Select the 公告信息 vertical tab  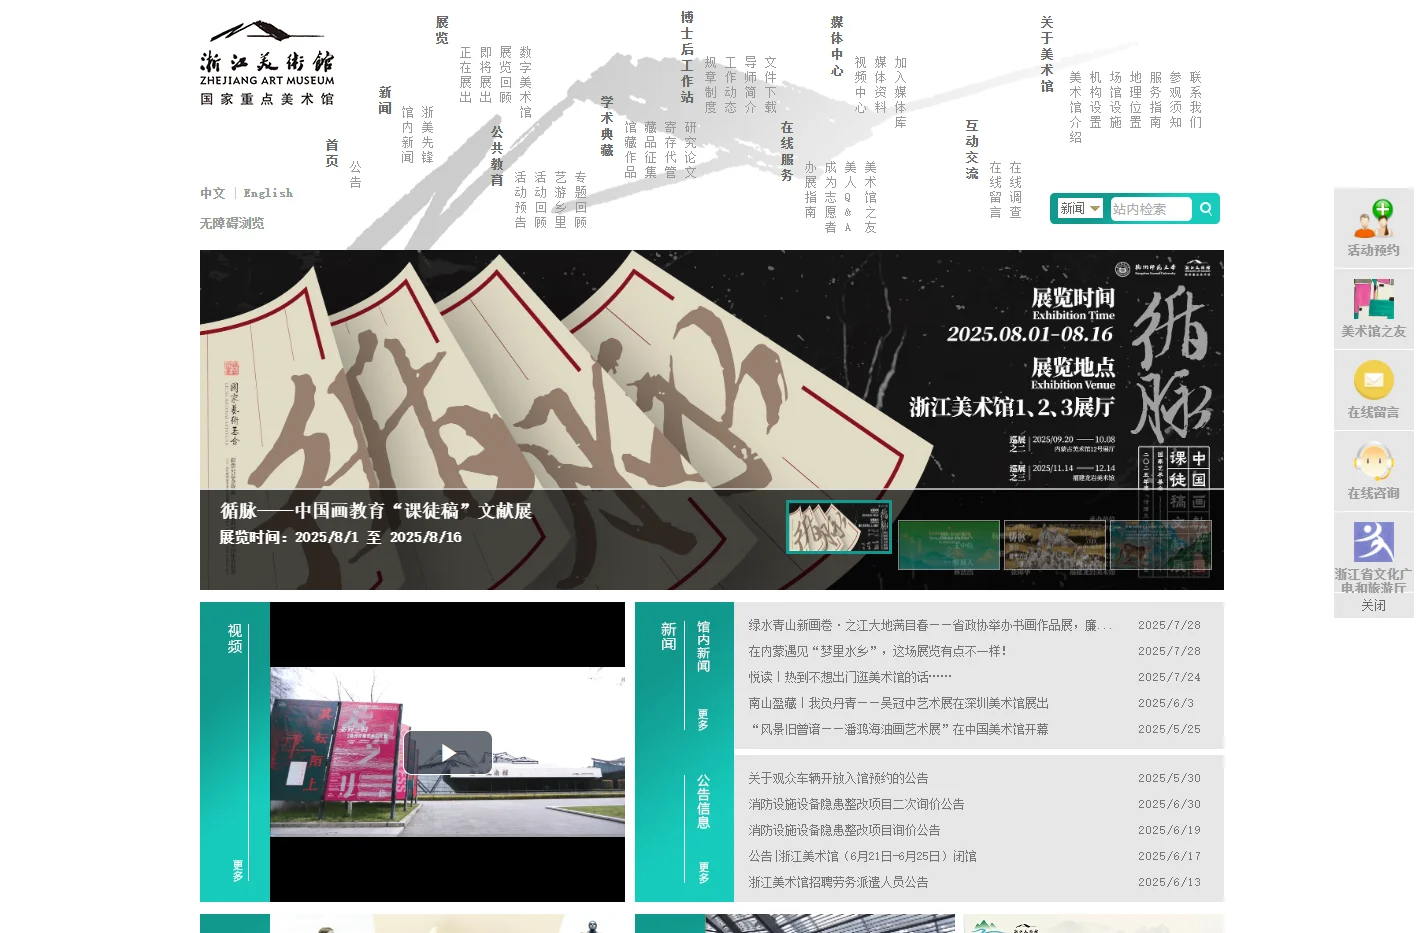tap(703, 801)
